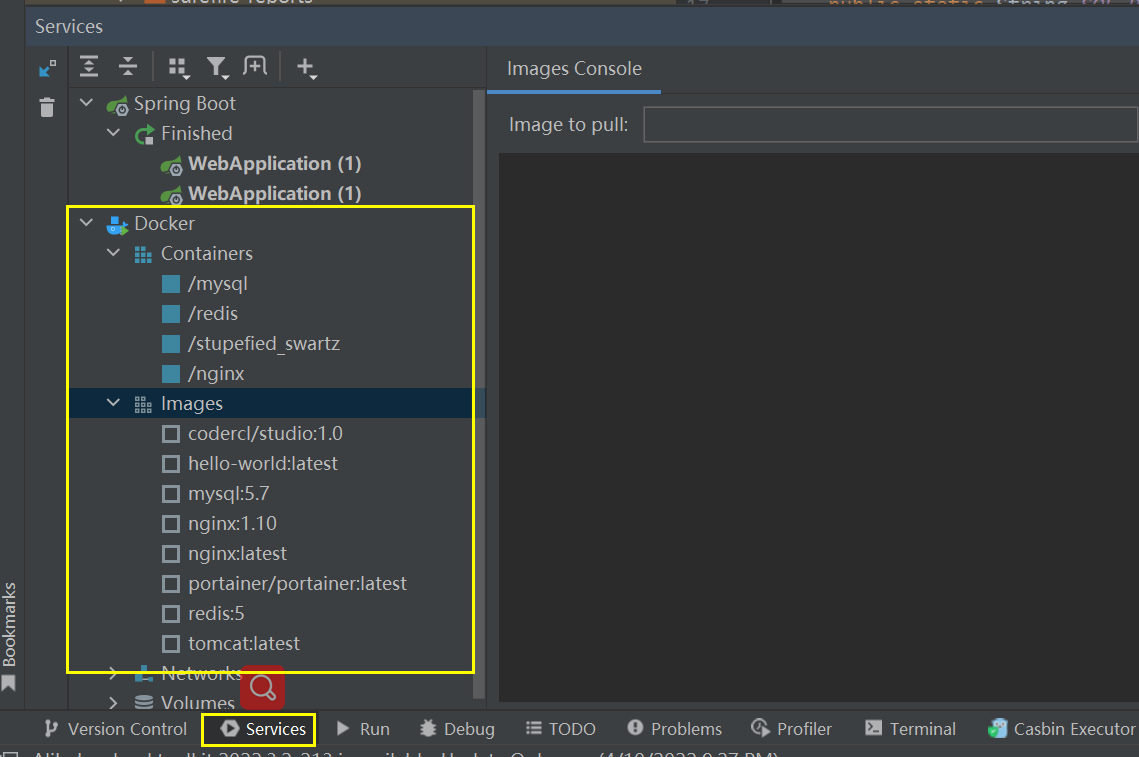Click the hide Services panel arrow icon

point(47,68)
